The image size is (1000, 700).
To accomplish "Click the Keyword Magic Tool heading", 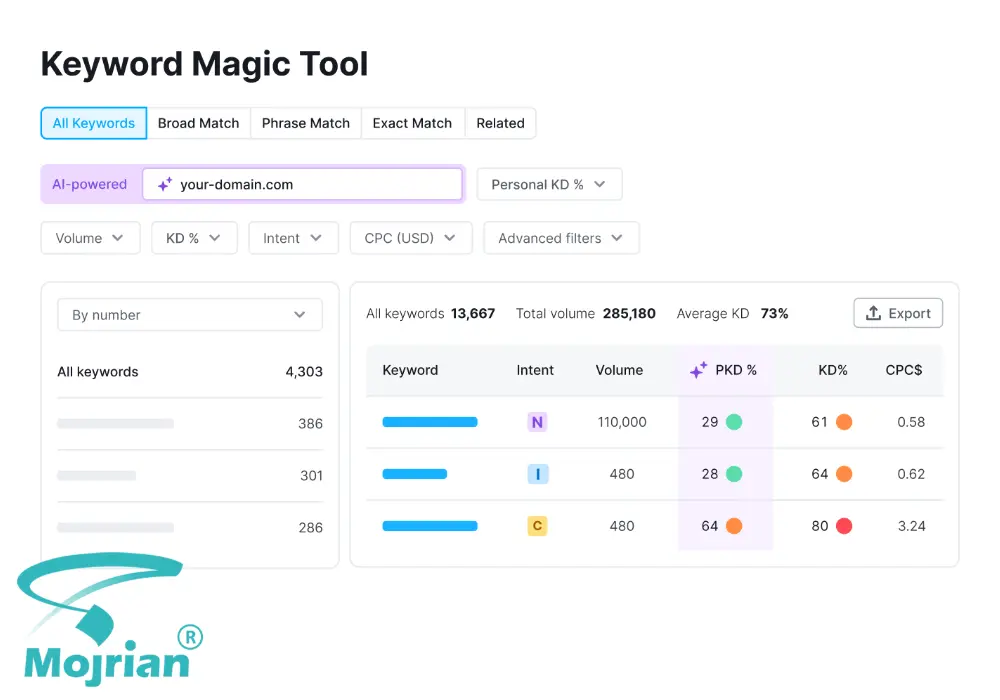I will point(204,64).
